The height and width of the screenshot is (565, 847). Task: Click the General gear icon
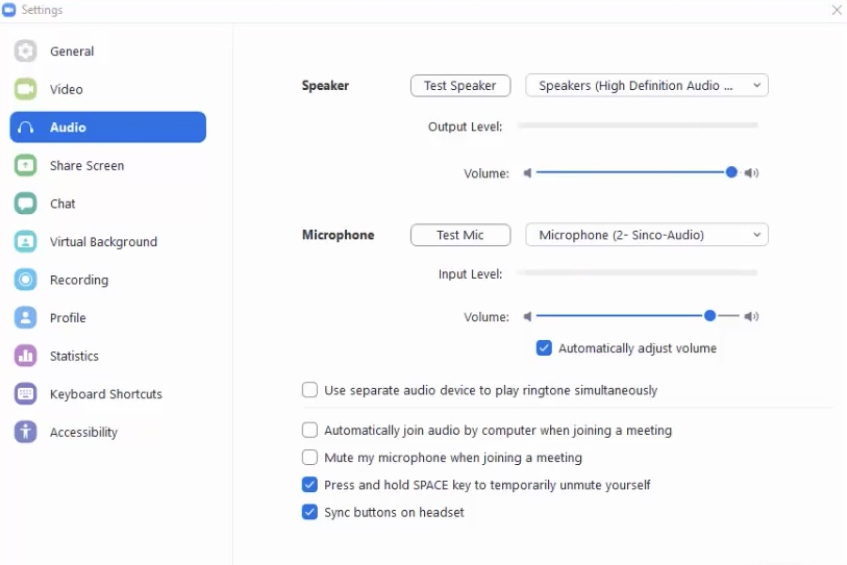click(26, 51)
